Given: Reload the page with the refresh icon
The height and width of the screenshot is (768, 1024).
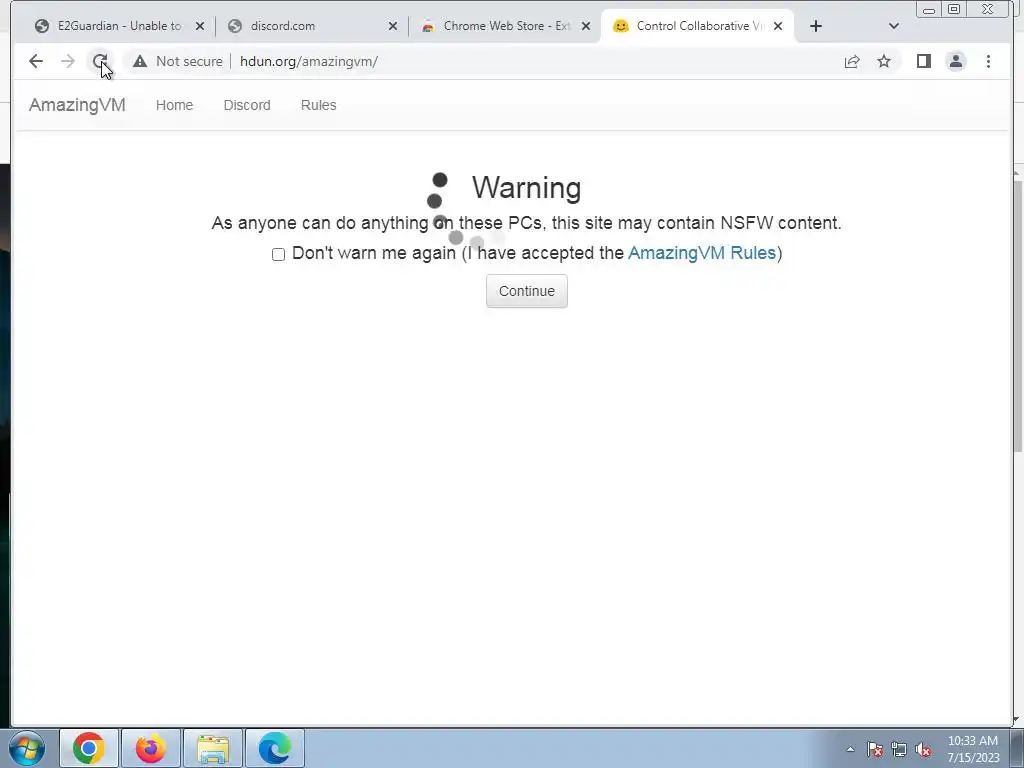Looking at the screenshot, I should point(99,61).
